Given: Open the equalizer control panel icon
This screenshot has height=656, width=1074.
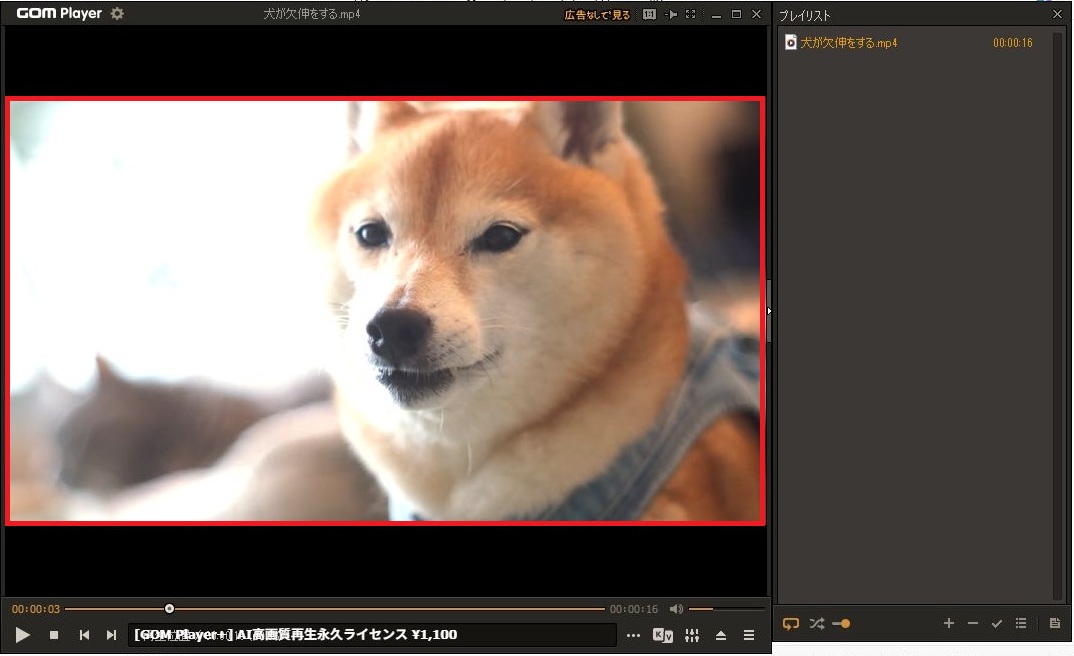Looking at the screenshot, I should pyautogui.click(x=692, y=635).
